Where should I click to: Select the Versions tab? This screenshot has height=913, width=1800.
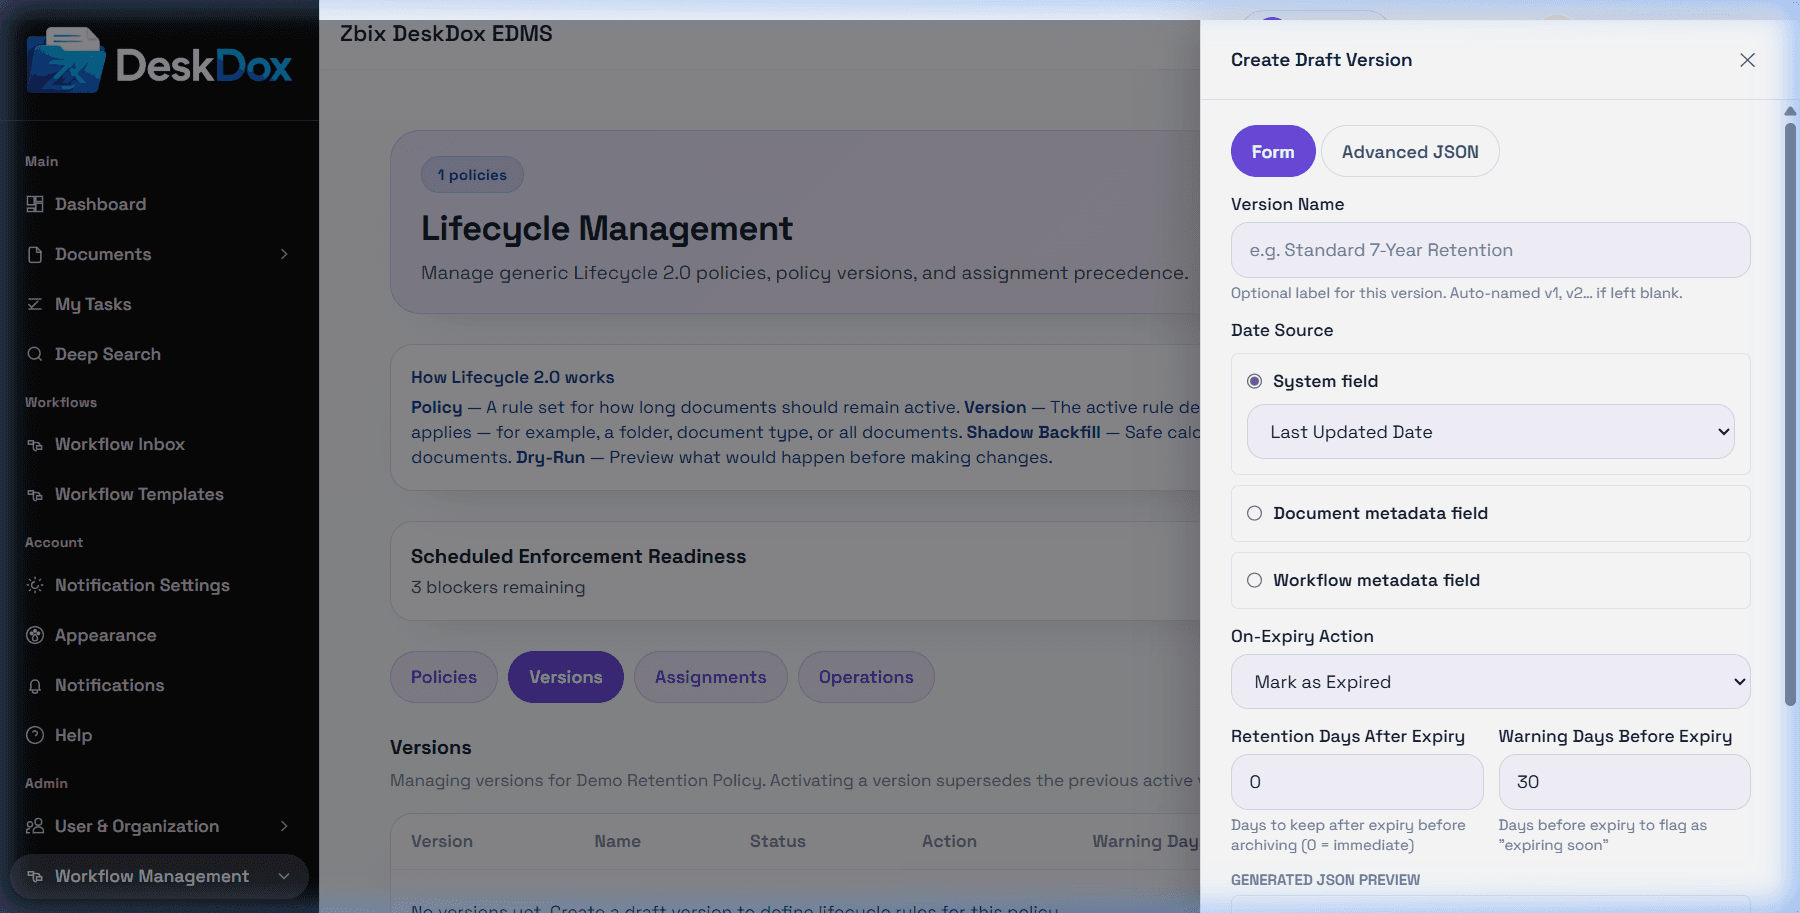566,677
